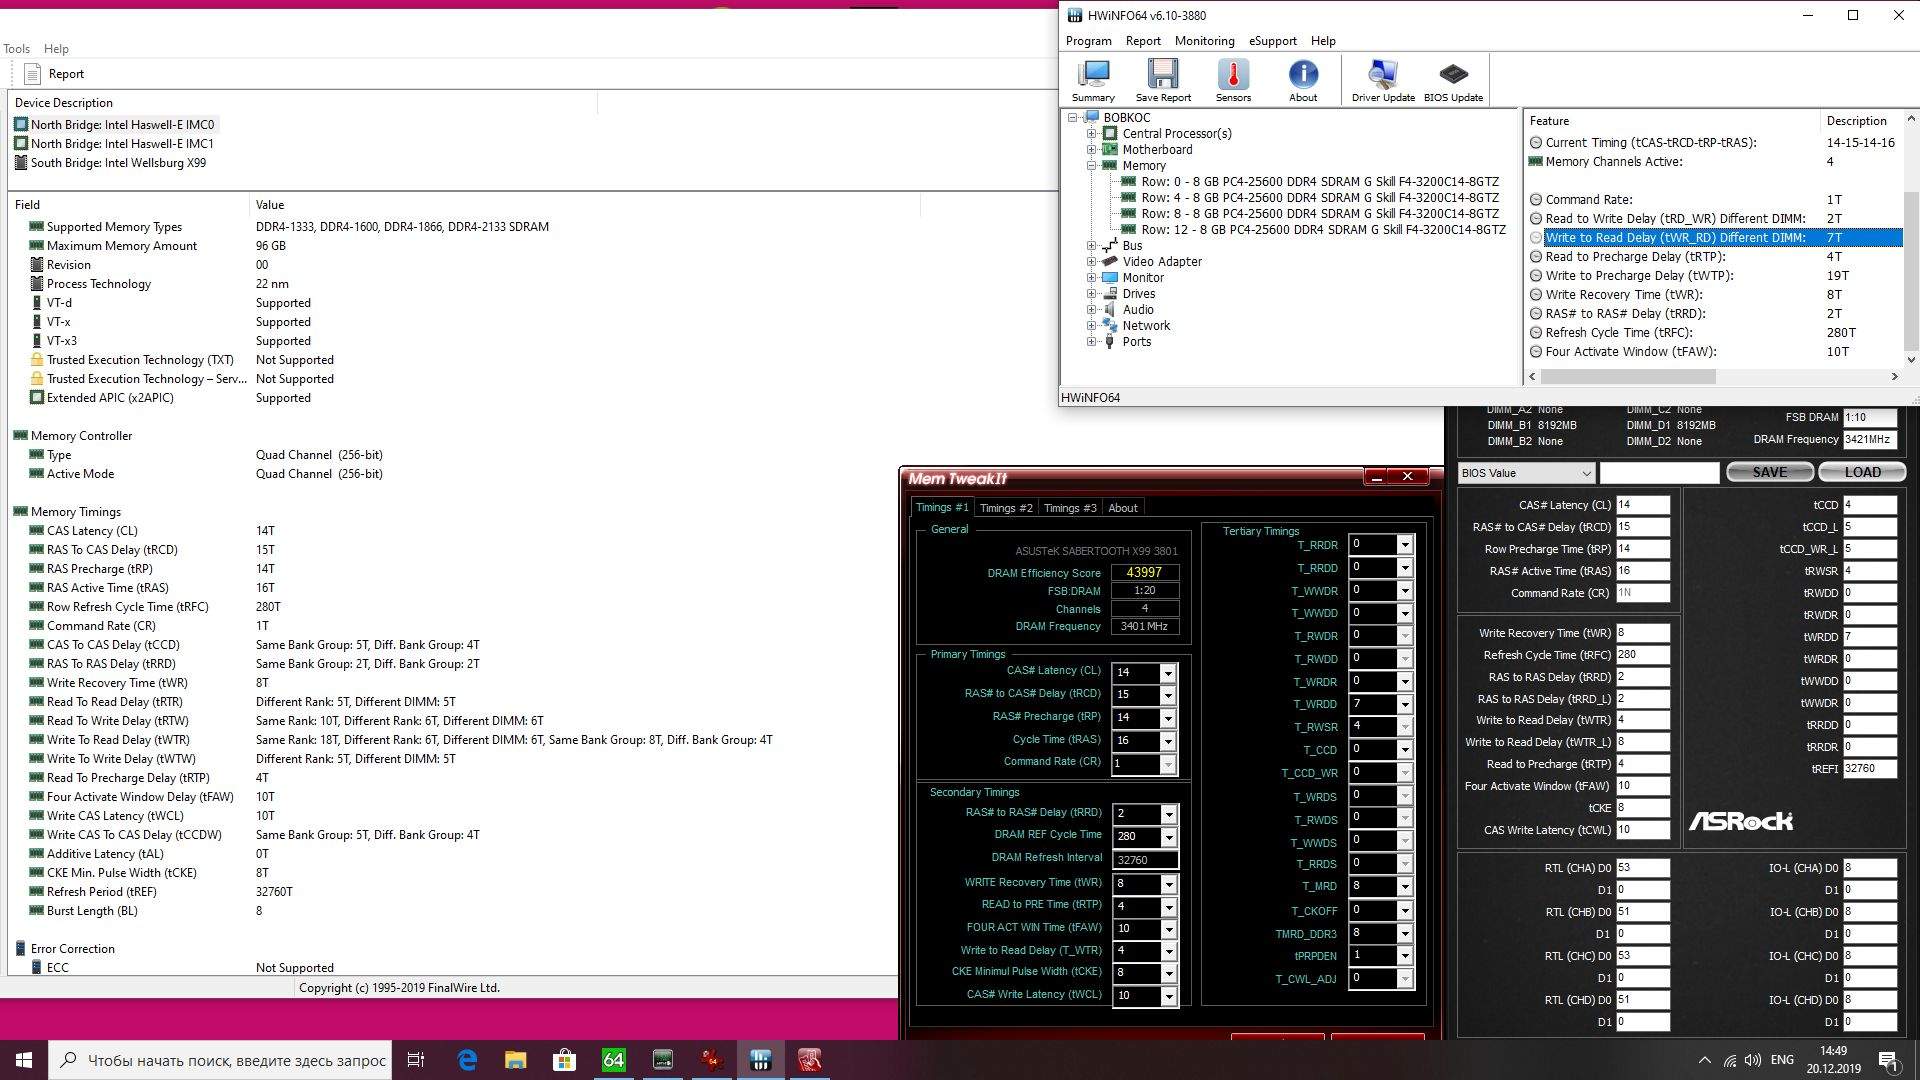Select North Bridge Intel Haswell-E IMC1 device

point(121,144)
